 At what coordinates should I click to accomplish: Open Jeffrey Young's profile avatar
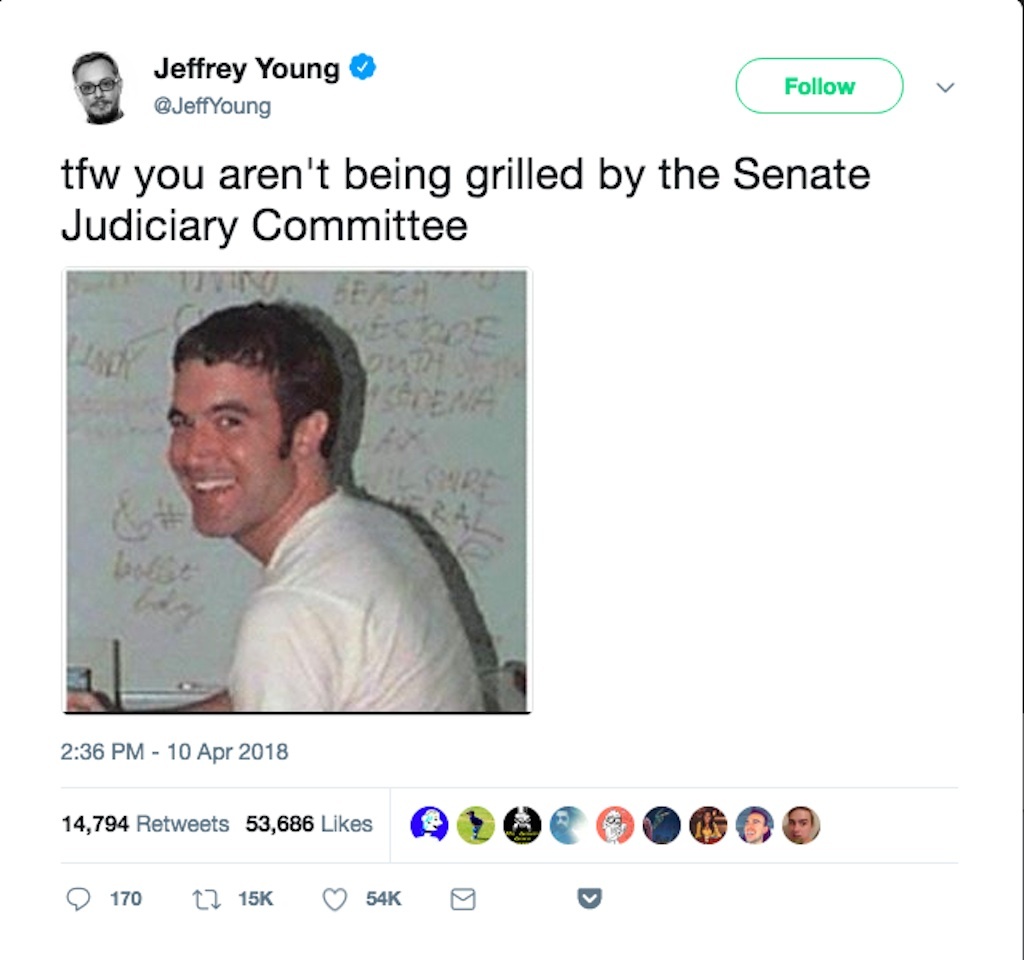(99, 88)
